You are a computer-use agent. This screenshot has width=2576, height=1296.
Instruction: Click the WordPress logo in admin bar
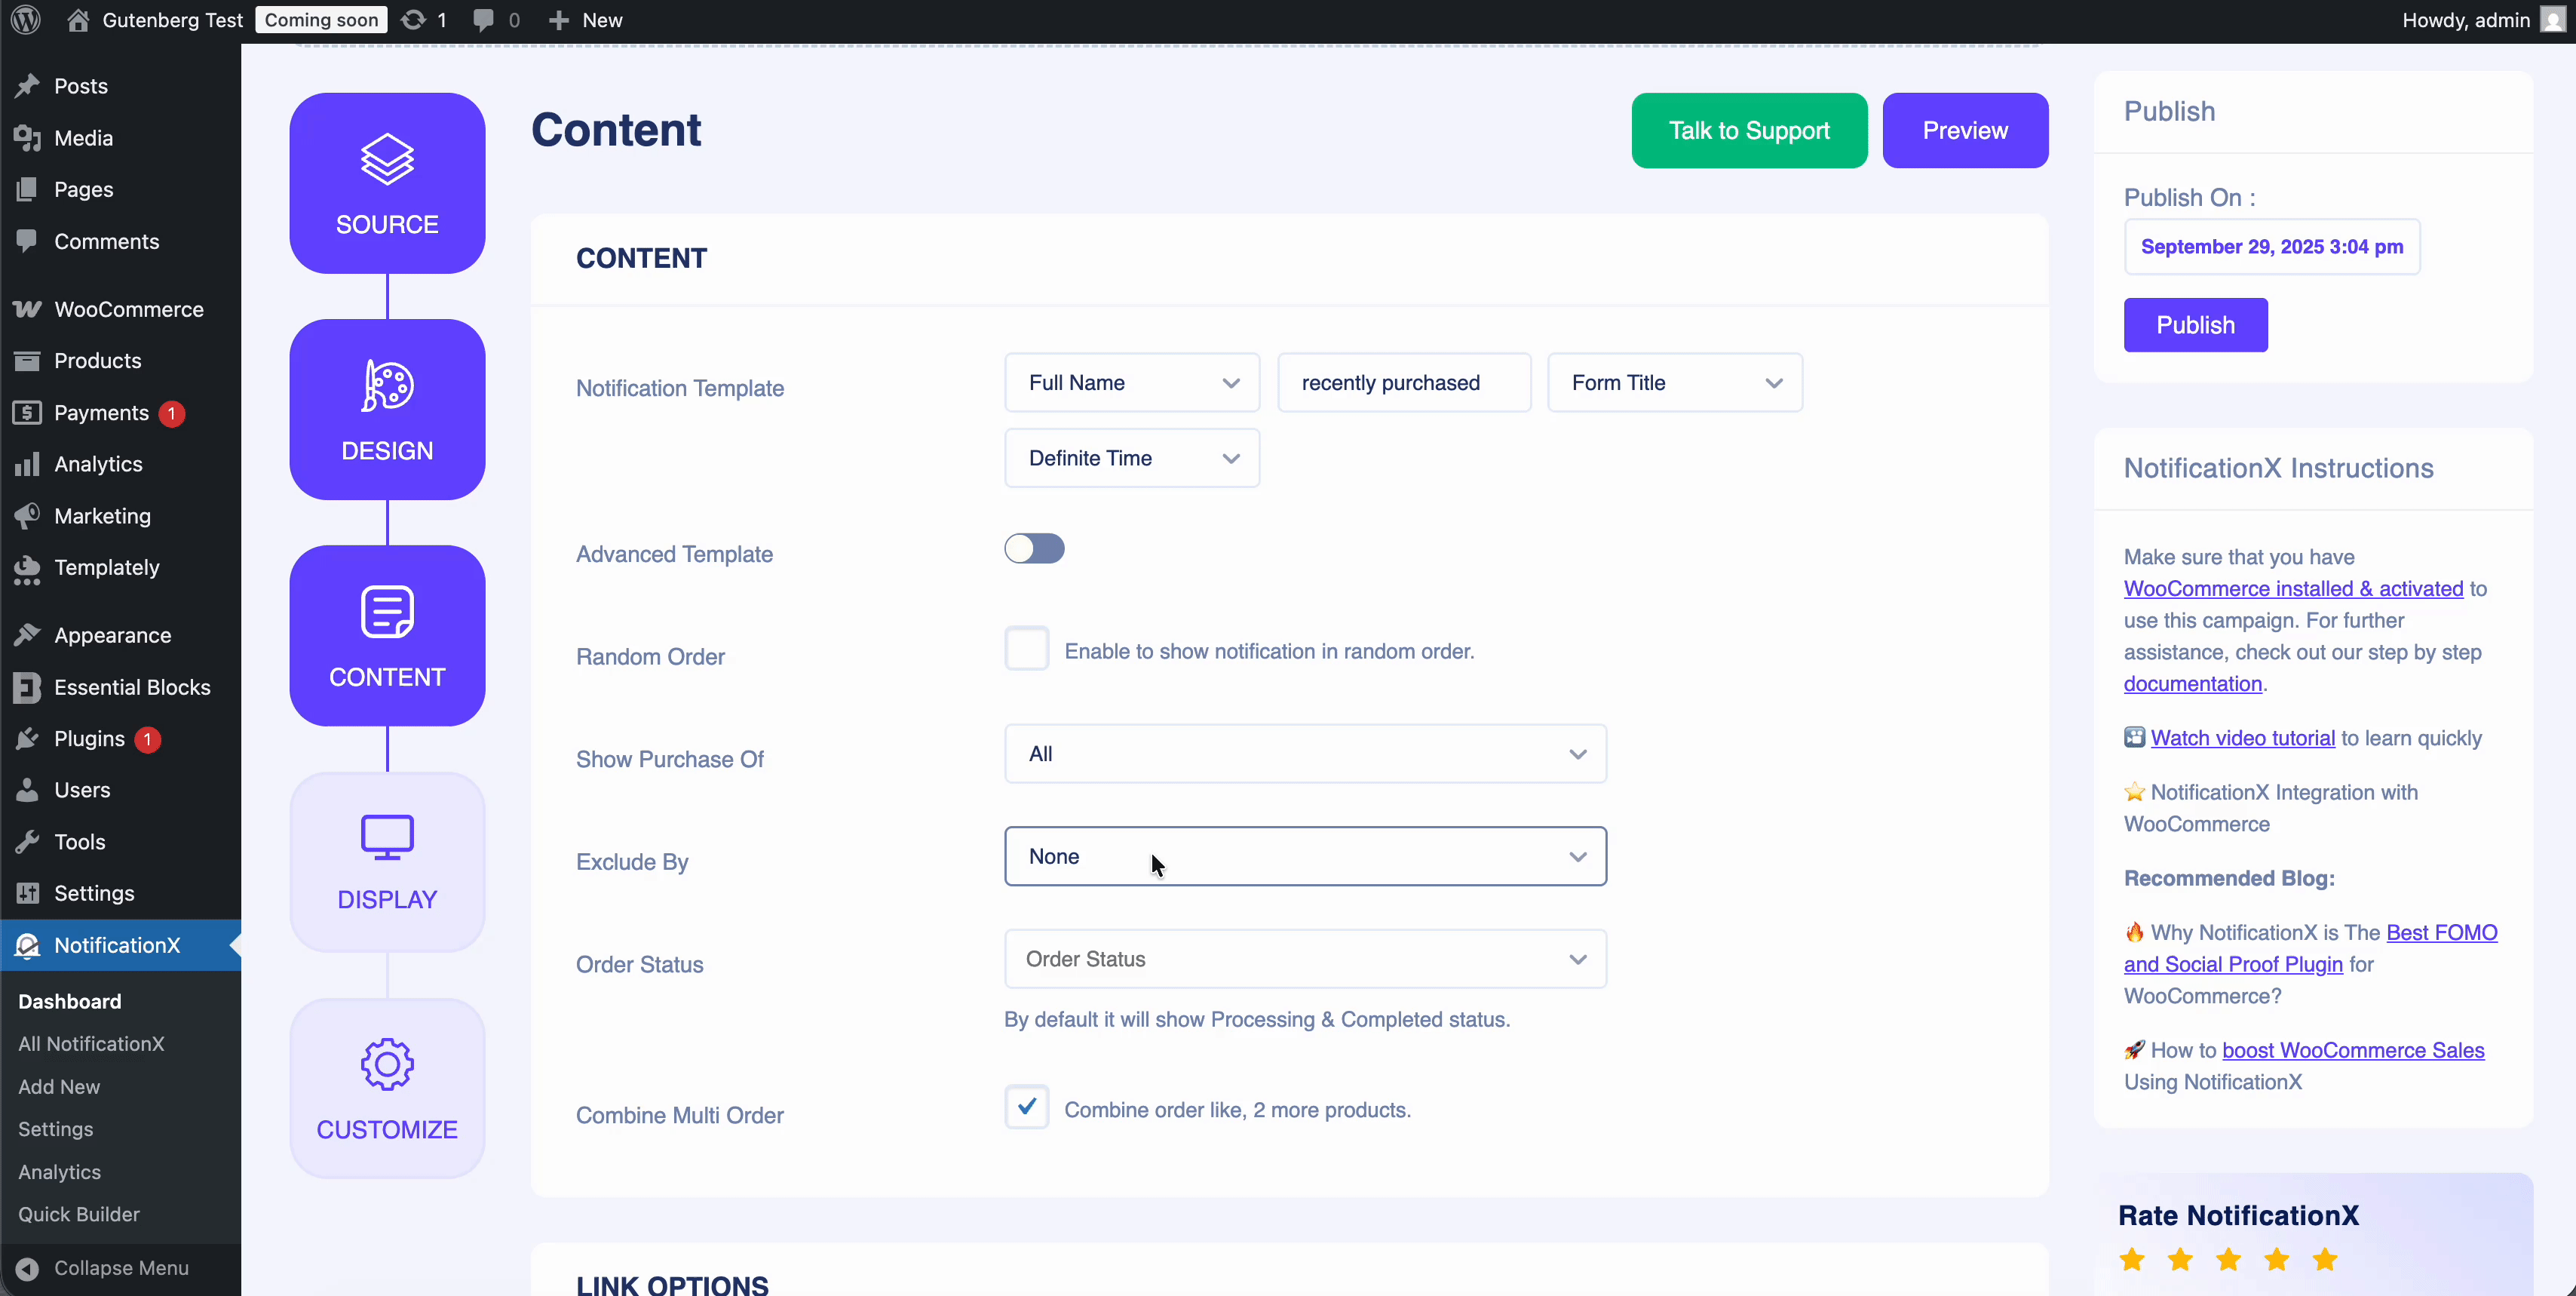[x=26, y=20]
